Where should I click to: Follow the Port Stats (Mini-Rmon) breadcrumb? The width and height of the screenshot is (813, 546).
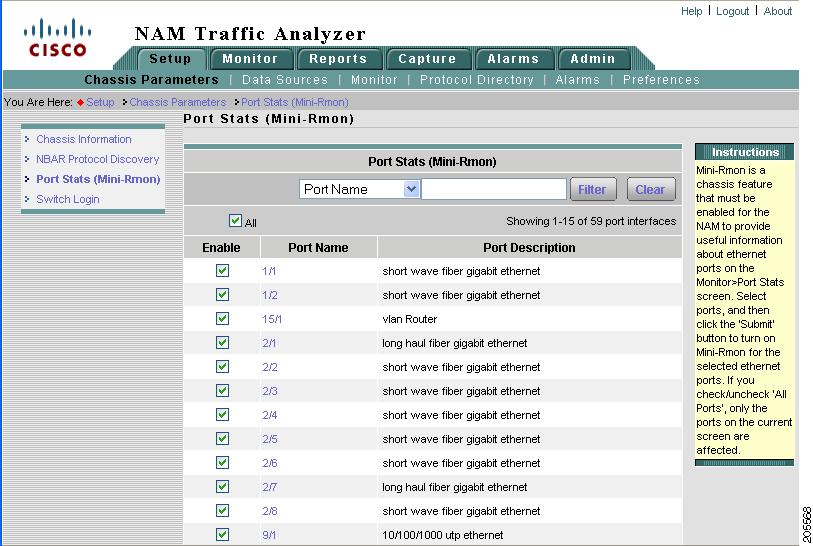(295, 102)
